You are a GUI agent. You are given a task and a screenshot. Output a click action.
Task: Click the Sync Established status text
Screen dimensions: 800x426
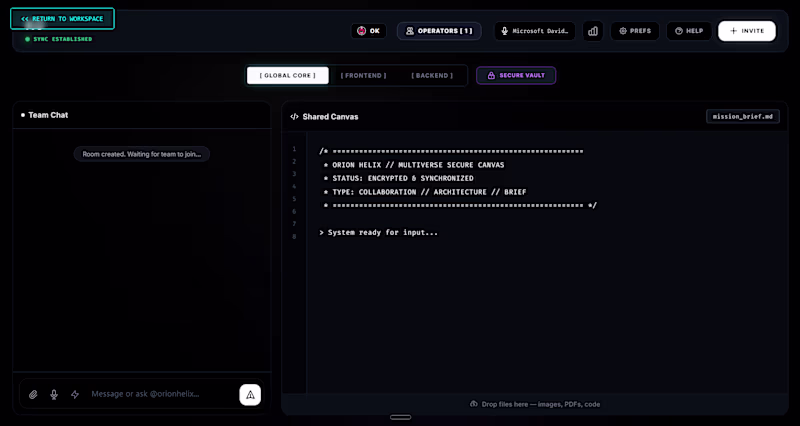[x=63, y=39]
